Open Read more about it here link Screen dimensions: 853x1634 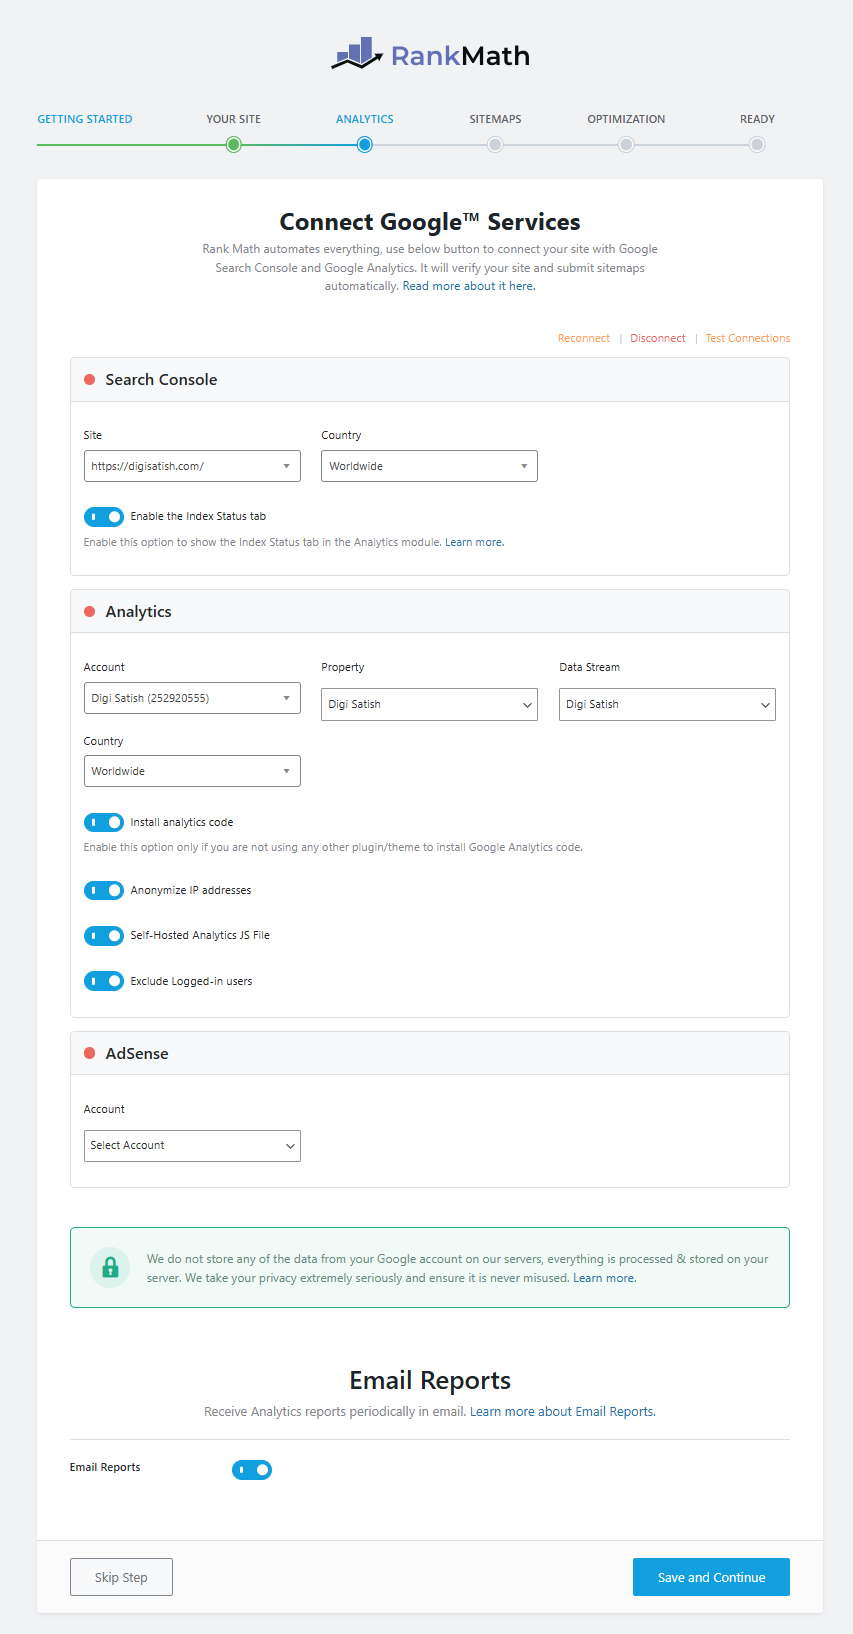pyautogui.click(x=469, y=286)
